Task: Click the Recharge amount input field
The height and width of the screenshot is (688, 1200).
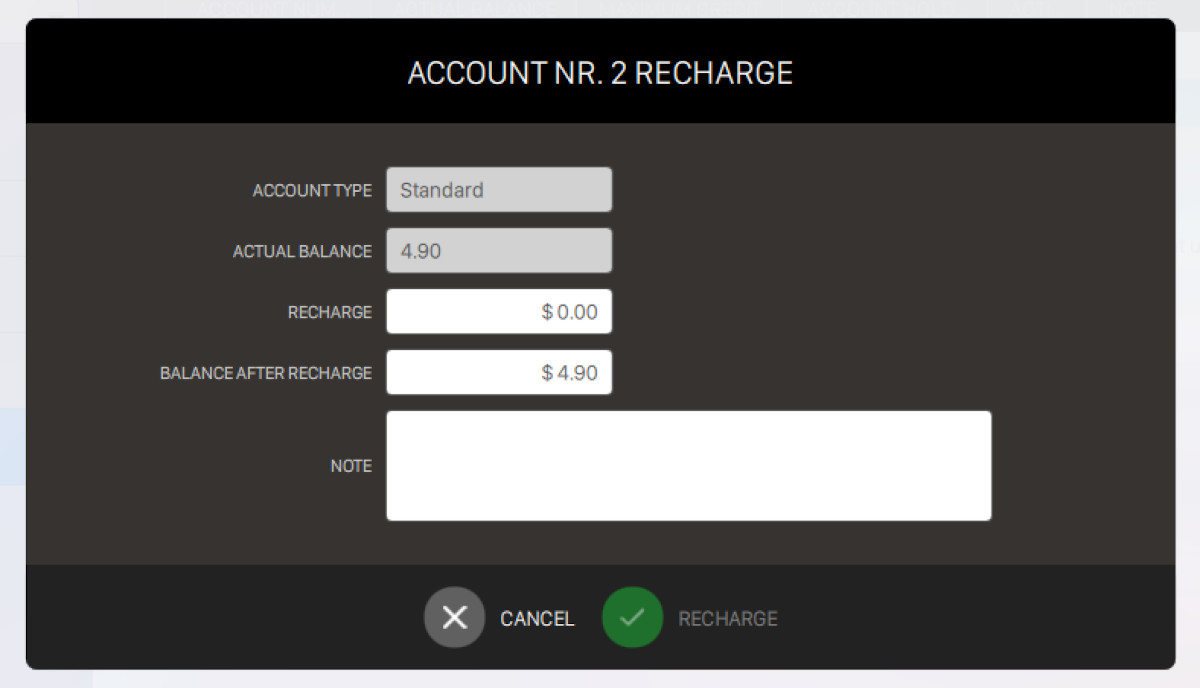Action: 499,312
